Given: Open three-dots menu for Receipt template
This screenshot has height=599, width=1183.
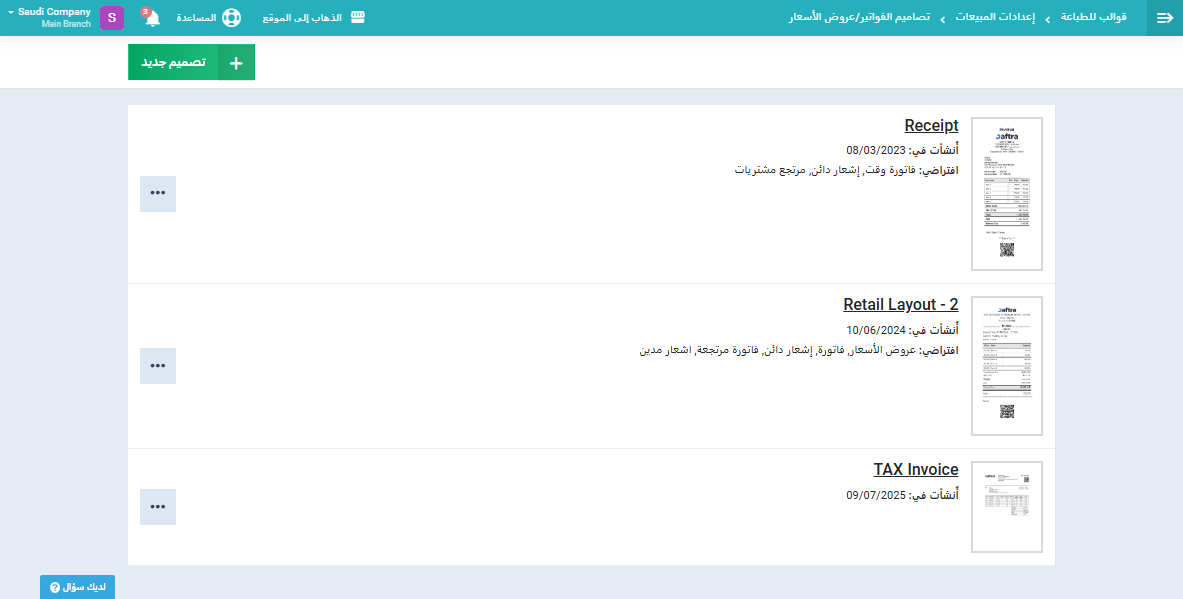Looking at the screenshot, I should pyautogui.click(x=158, y=193).
